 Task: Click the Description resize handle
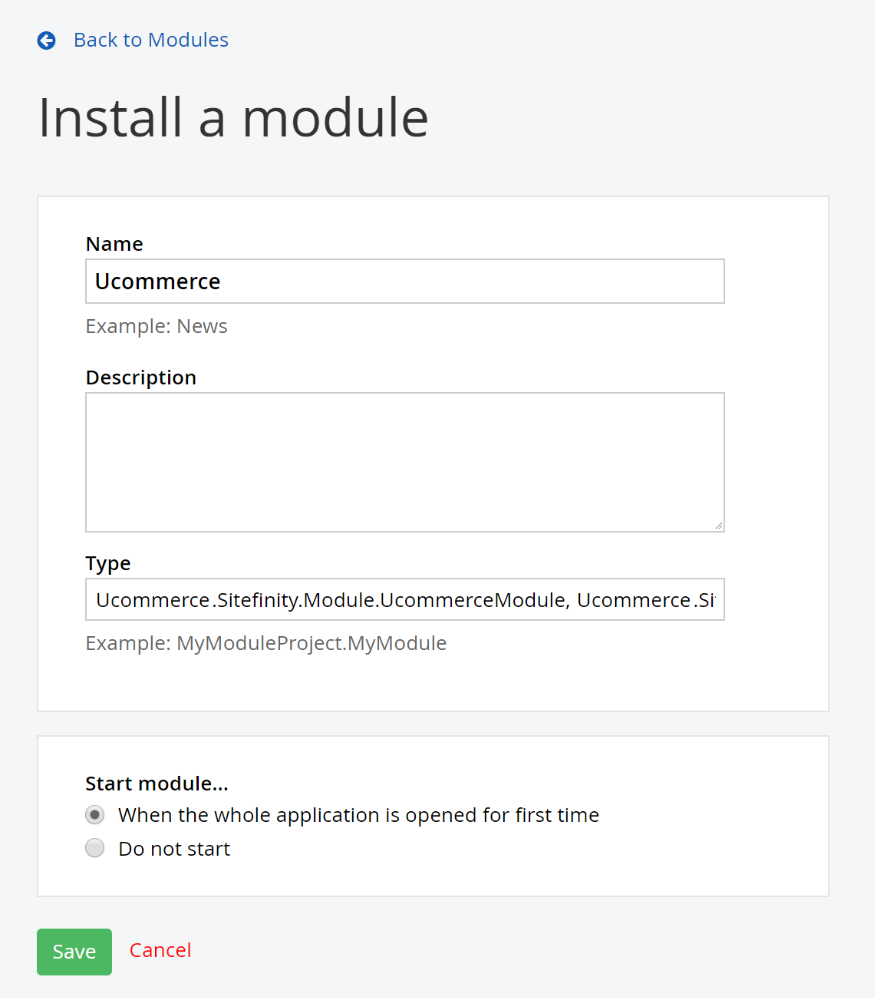[718, 526]
